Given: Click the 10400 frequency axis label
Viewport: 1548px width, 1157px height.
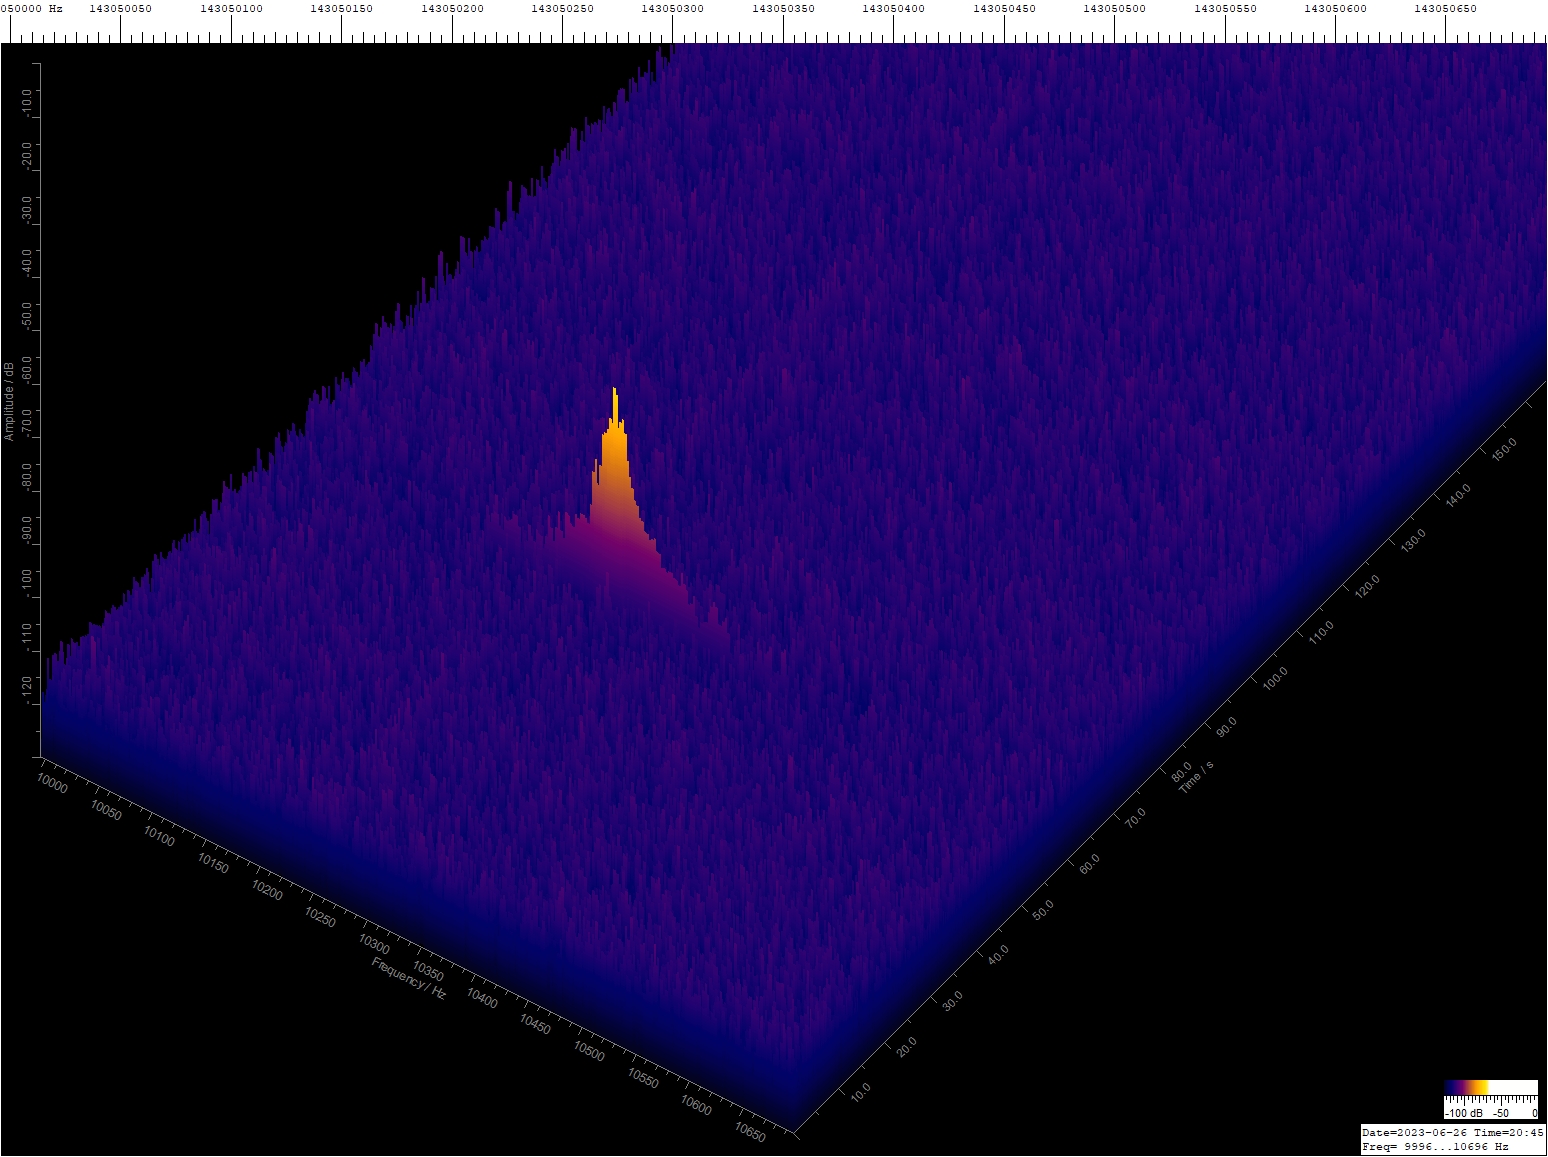Looking at the screenshot, I should (x=482, y=998).
